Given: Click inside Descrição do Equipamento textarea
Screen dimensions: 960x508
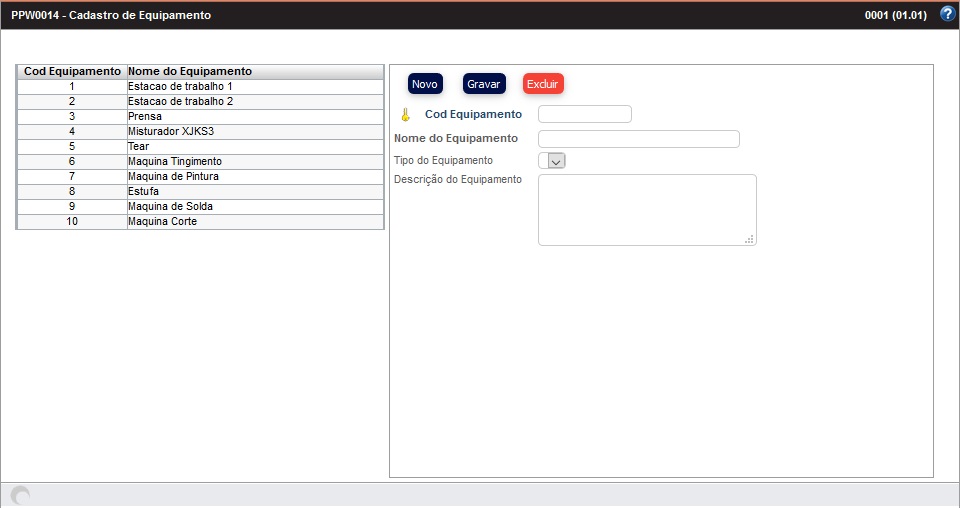Looking at the screenshot, I should coord(646,209).
